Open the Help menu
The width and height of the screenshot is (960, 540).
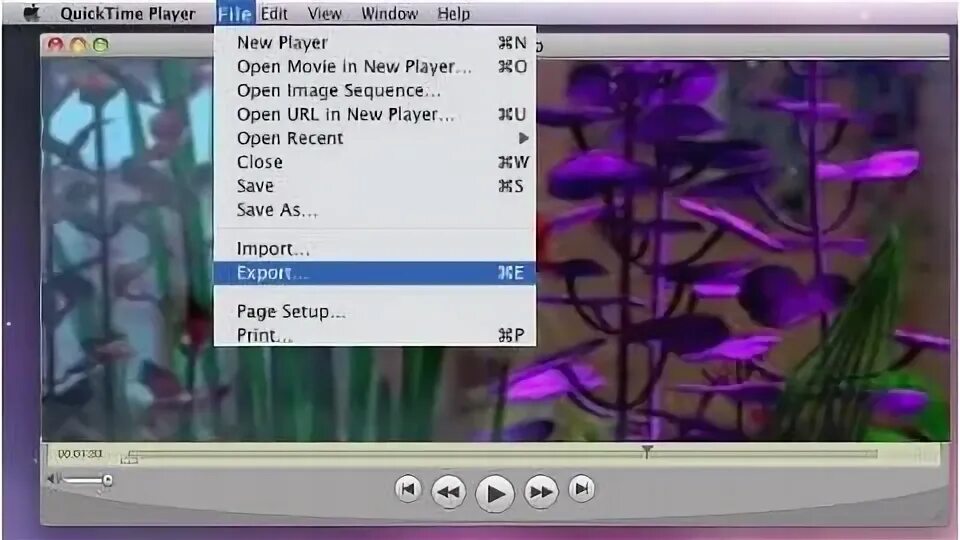pyautogui.click(x=454, y=13)
